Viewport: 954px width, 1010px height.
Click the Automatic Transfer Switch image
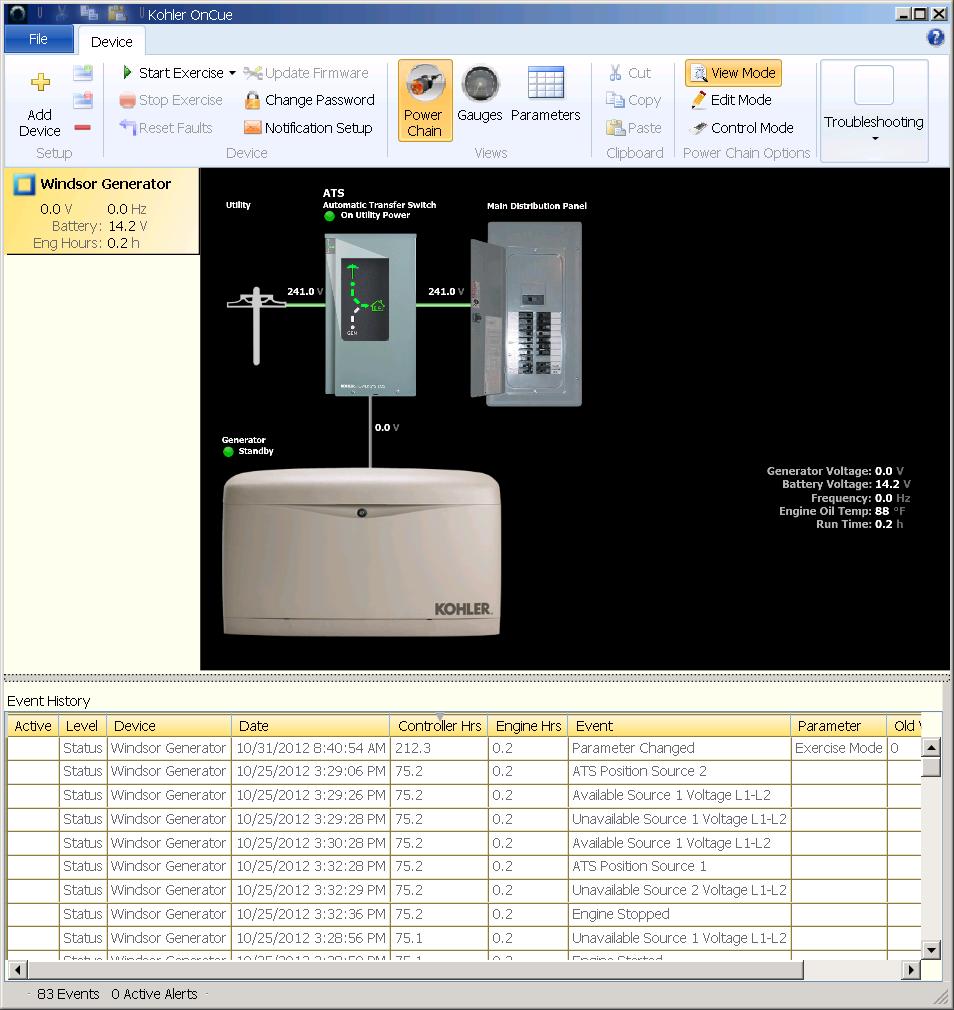click(x=371, y=315)
